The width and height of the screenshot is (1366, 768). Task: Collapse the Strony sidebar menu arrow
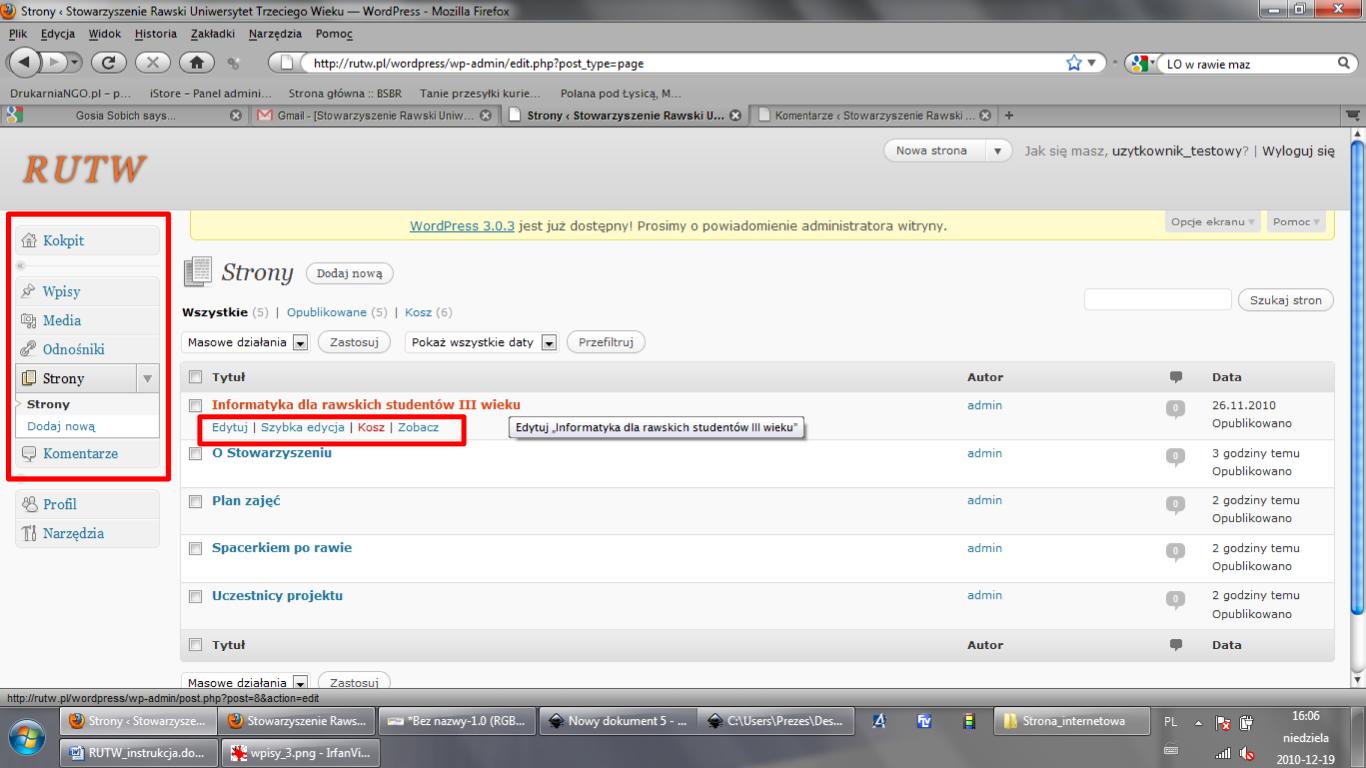click(148, 378)
